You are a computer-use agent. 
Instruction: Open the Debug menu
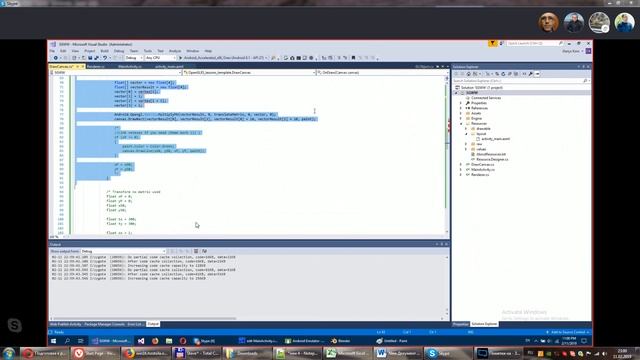pos(119,51)
